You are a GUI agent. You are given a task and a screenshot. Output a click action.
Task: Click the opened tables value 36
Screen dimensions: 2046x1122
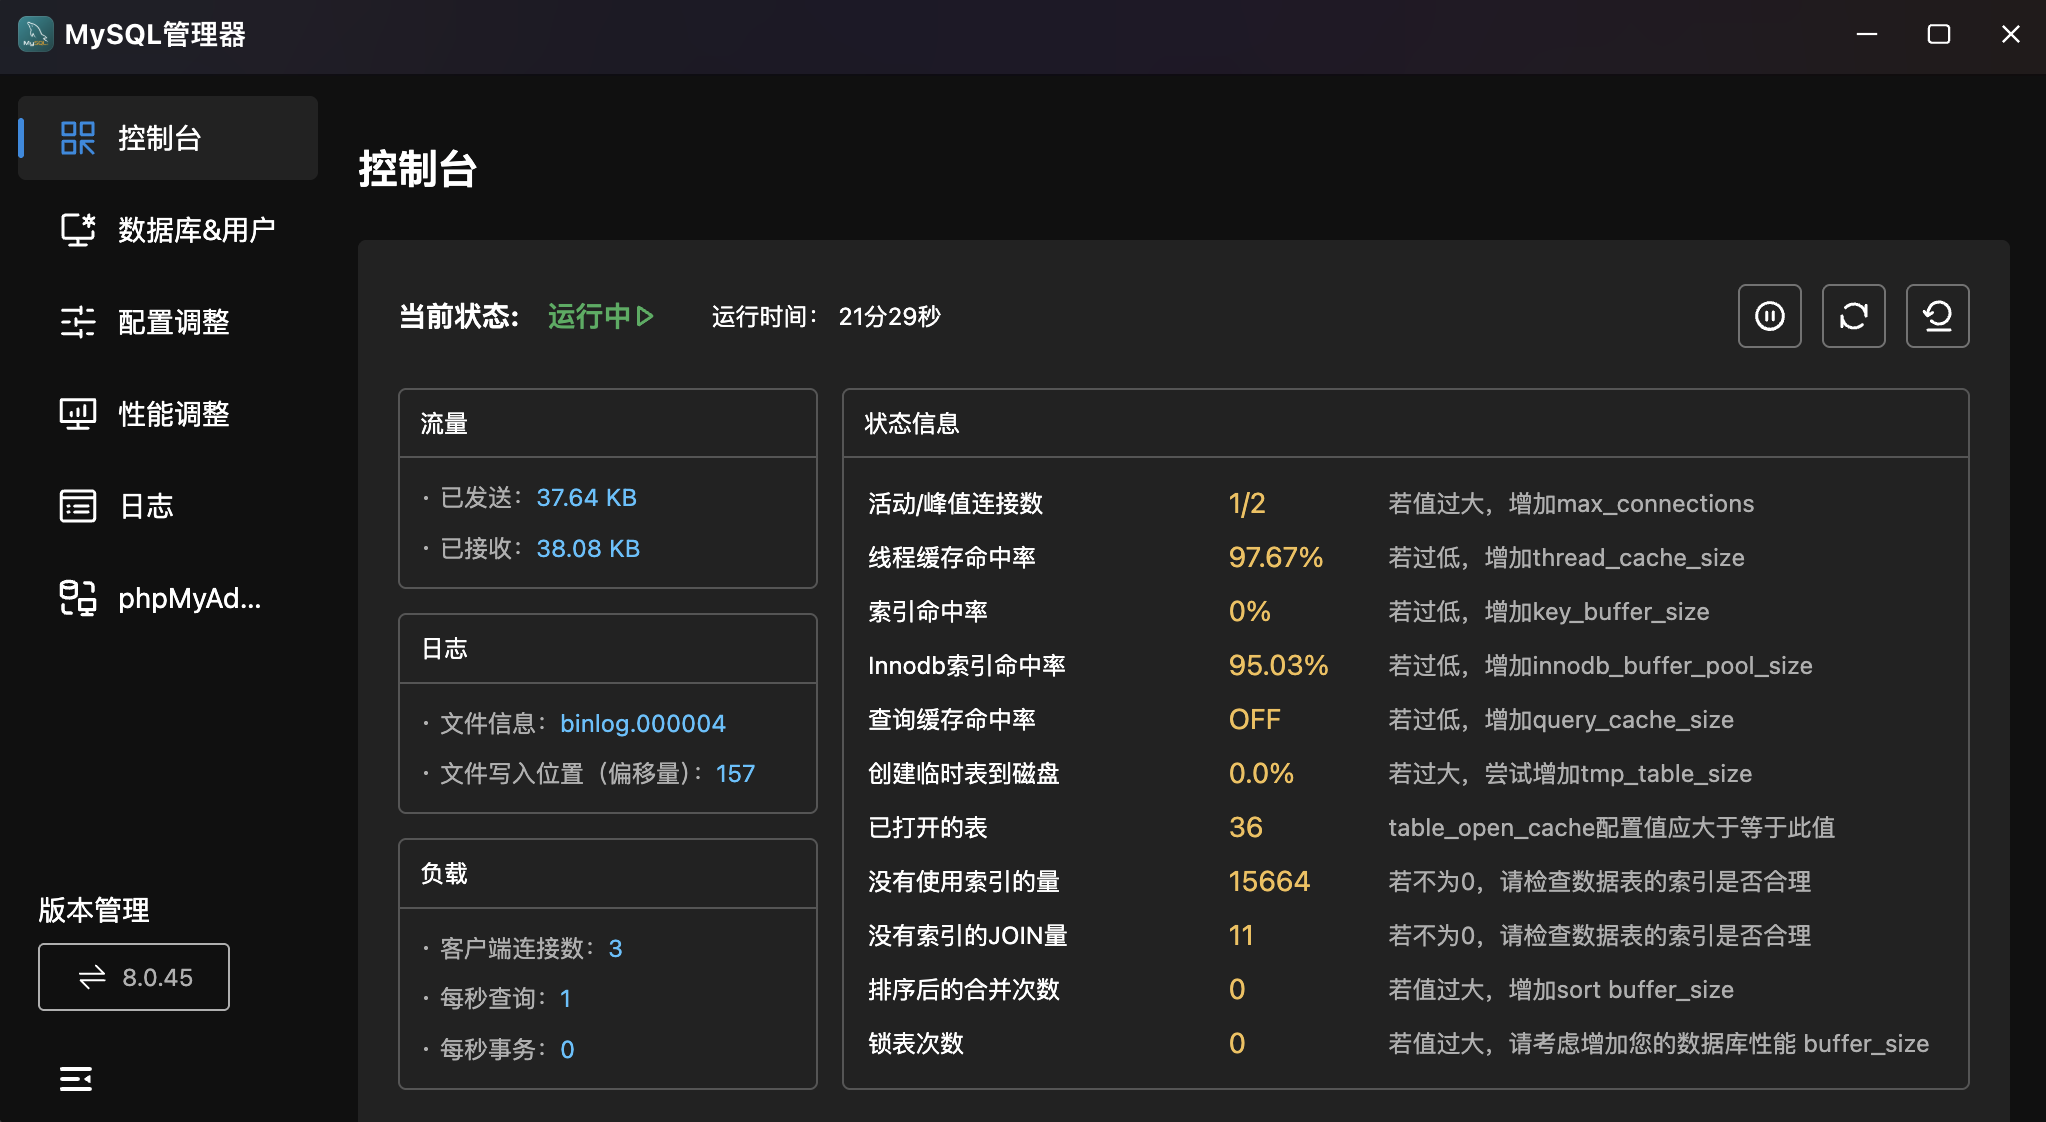[x=1246, y=827]
